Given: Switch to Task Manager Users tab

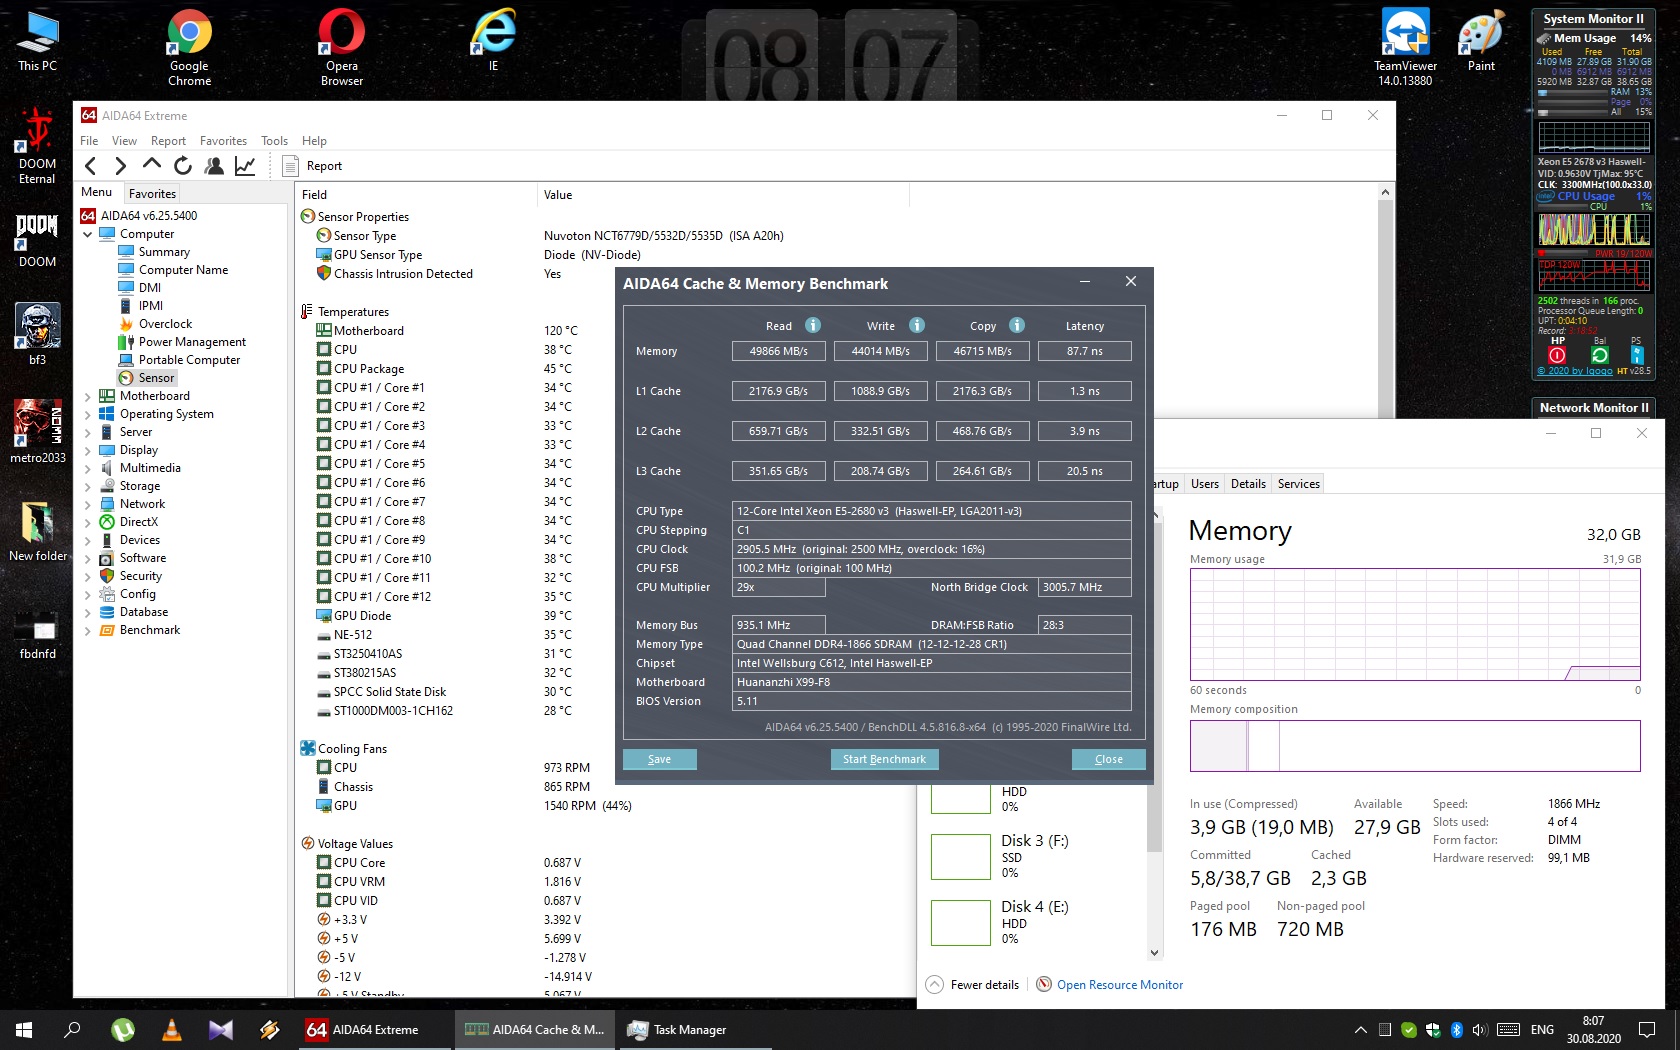Looking at the screenshot, I should pyautogui.click(x=1204, y=484).
